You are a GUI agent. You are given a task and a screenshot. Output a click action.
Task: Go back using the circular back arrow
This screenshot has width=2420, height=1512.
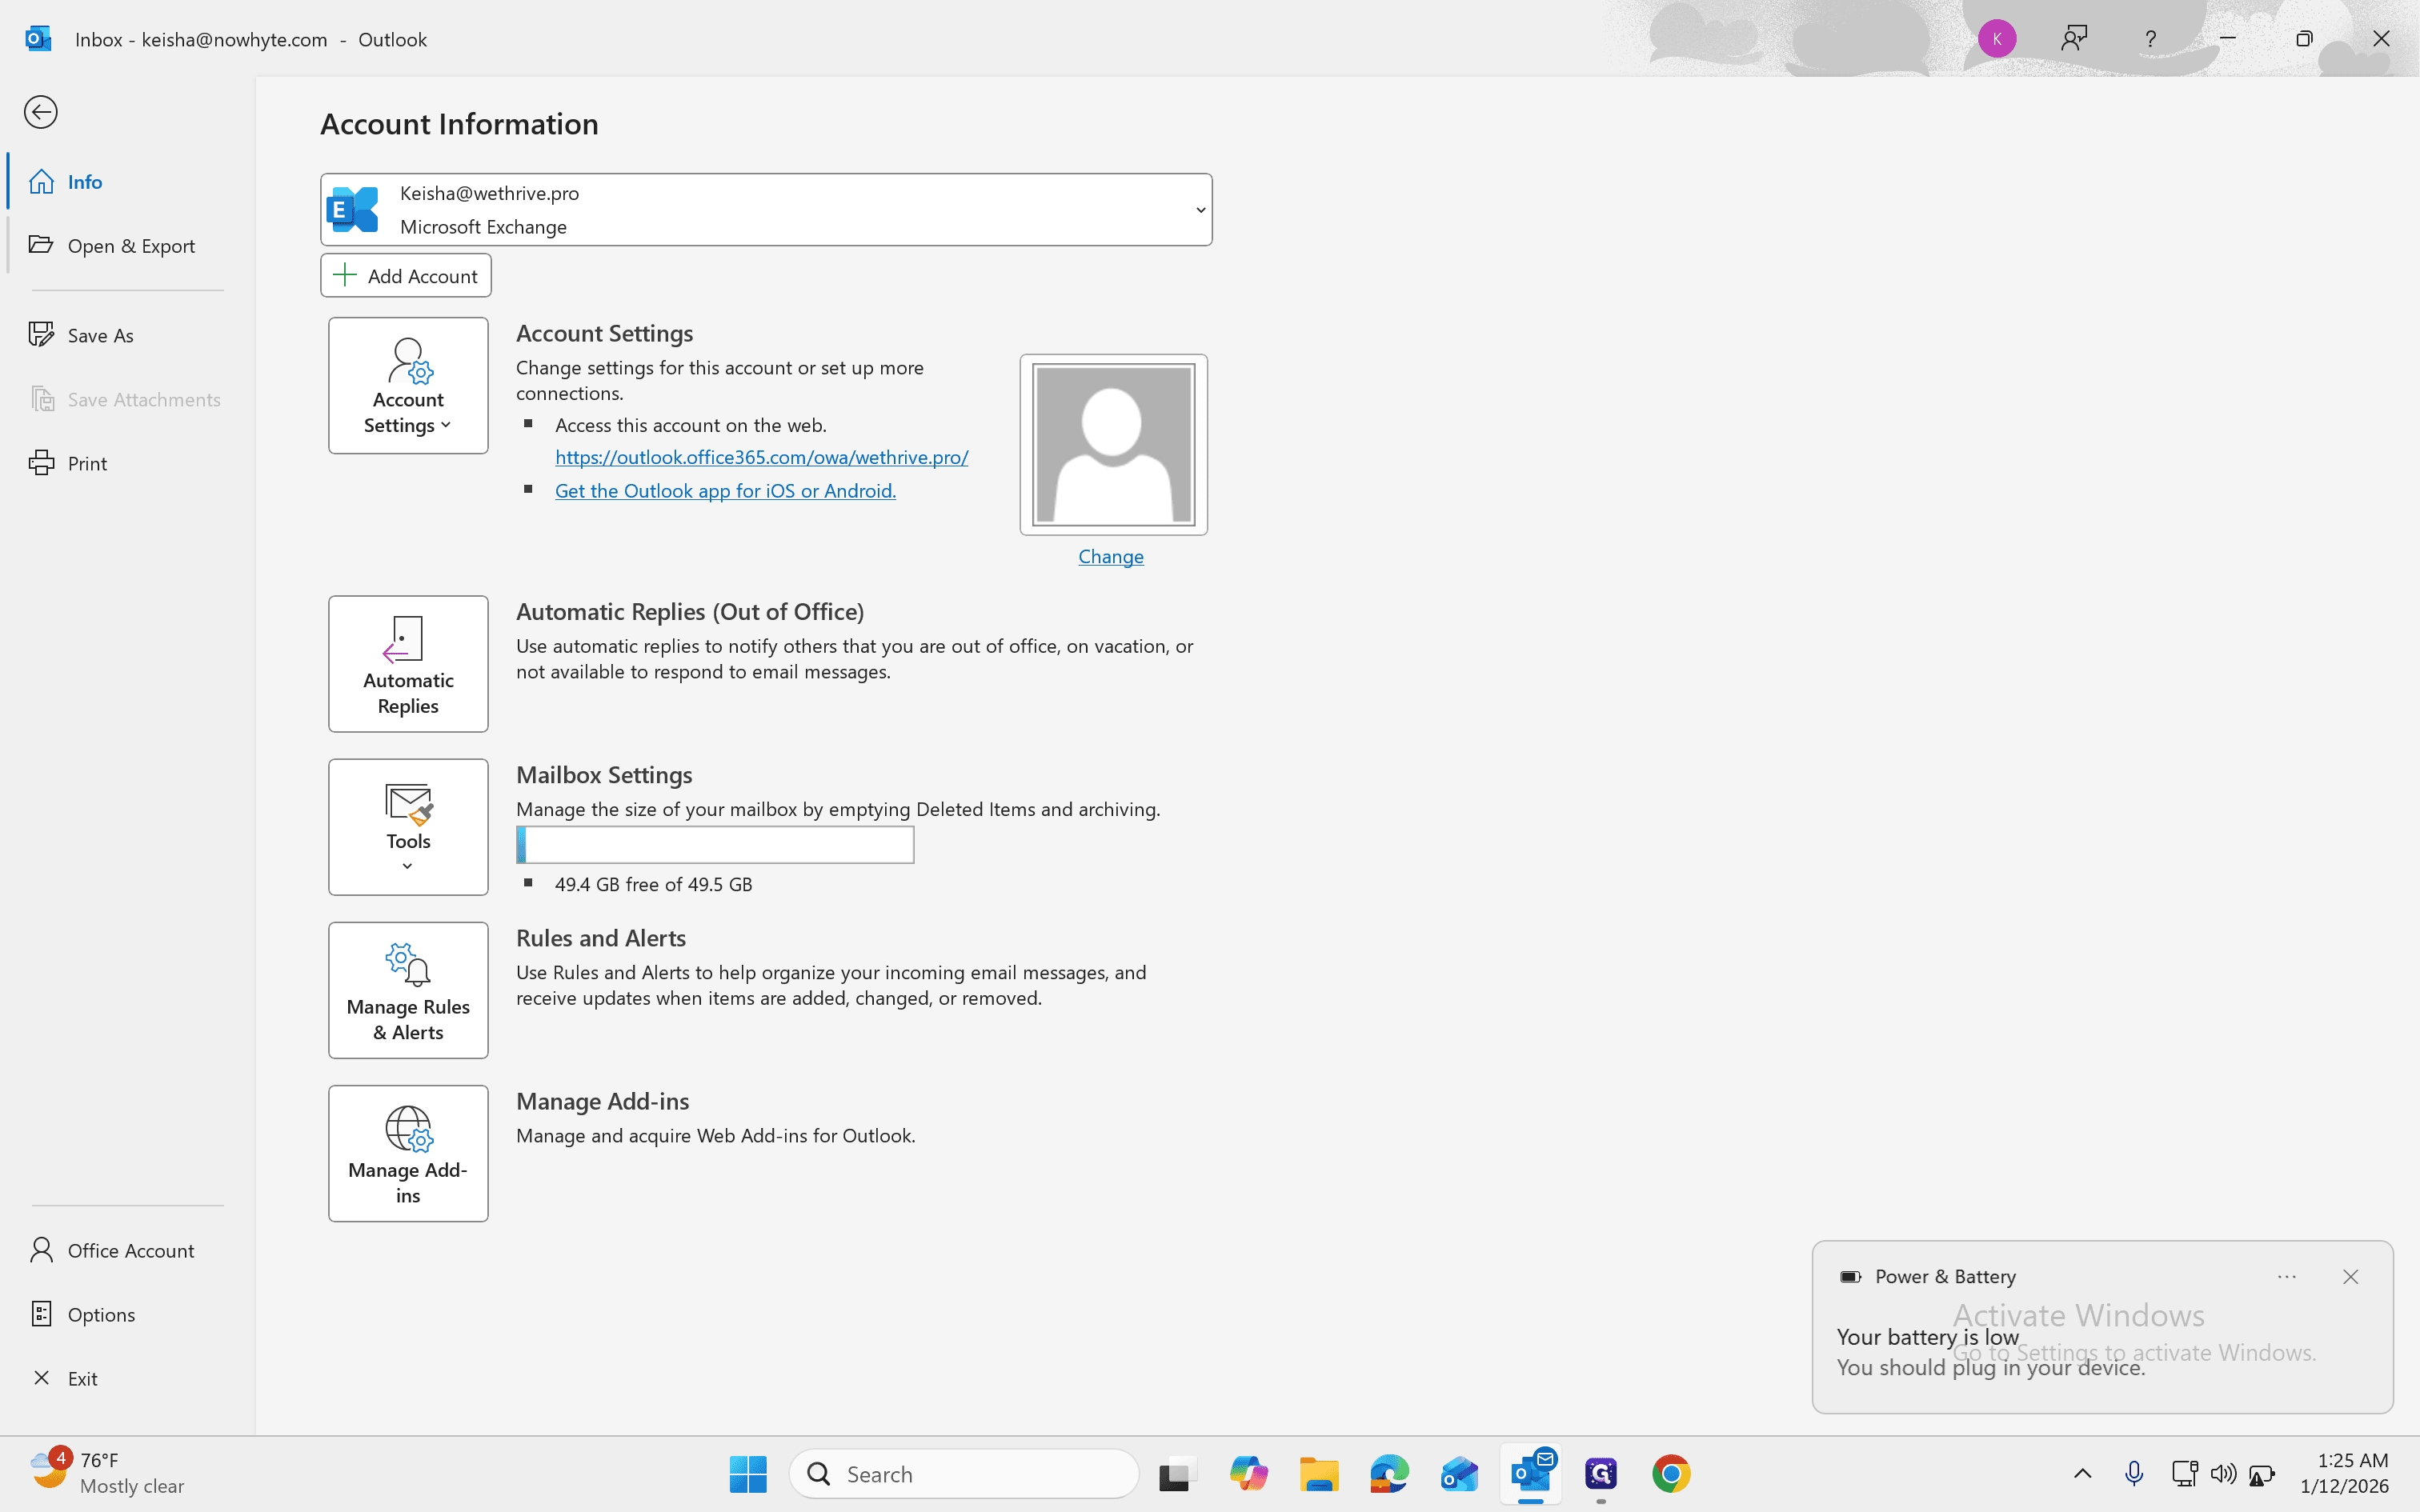(41, 112)
